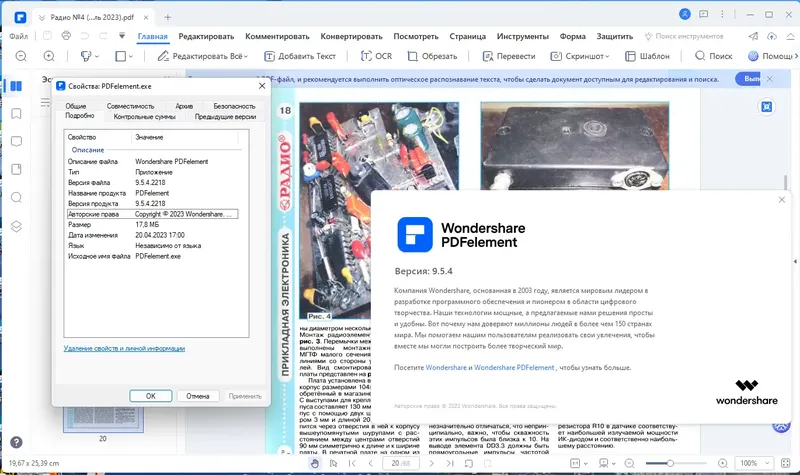Click the user account avatar icon
The width and height of the screenshot is (800, 475).
coord(685,14)
